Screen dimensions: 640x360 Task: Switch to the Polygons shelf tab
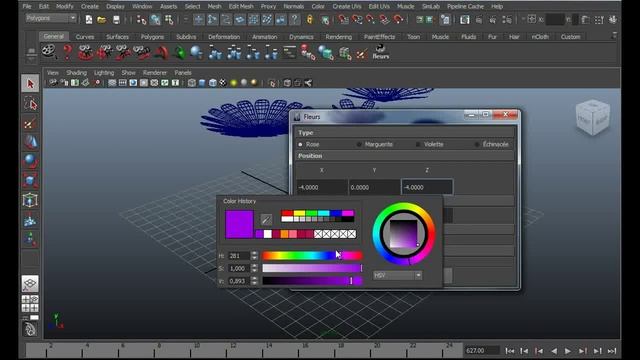click(152, 37)
